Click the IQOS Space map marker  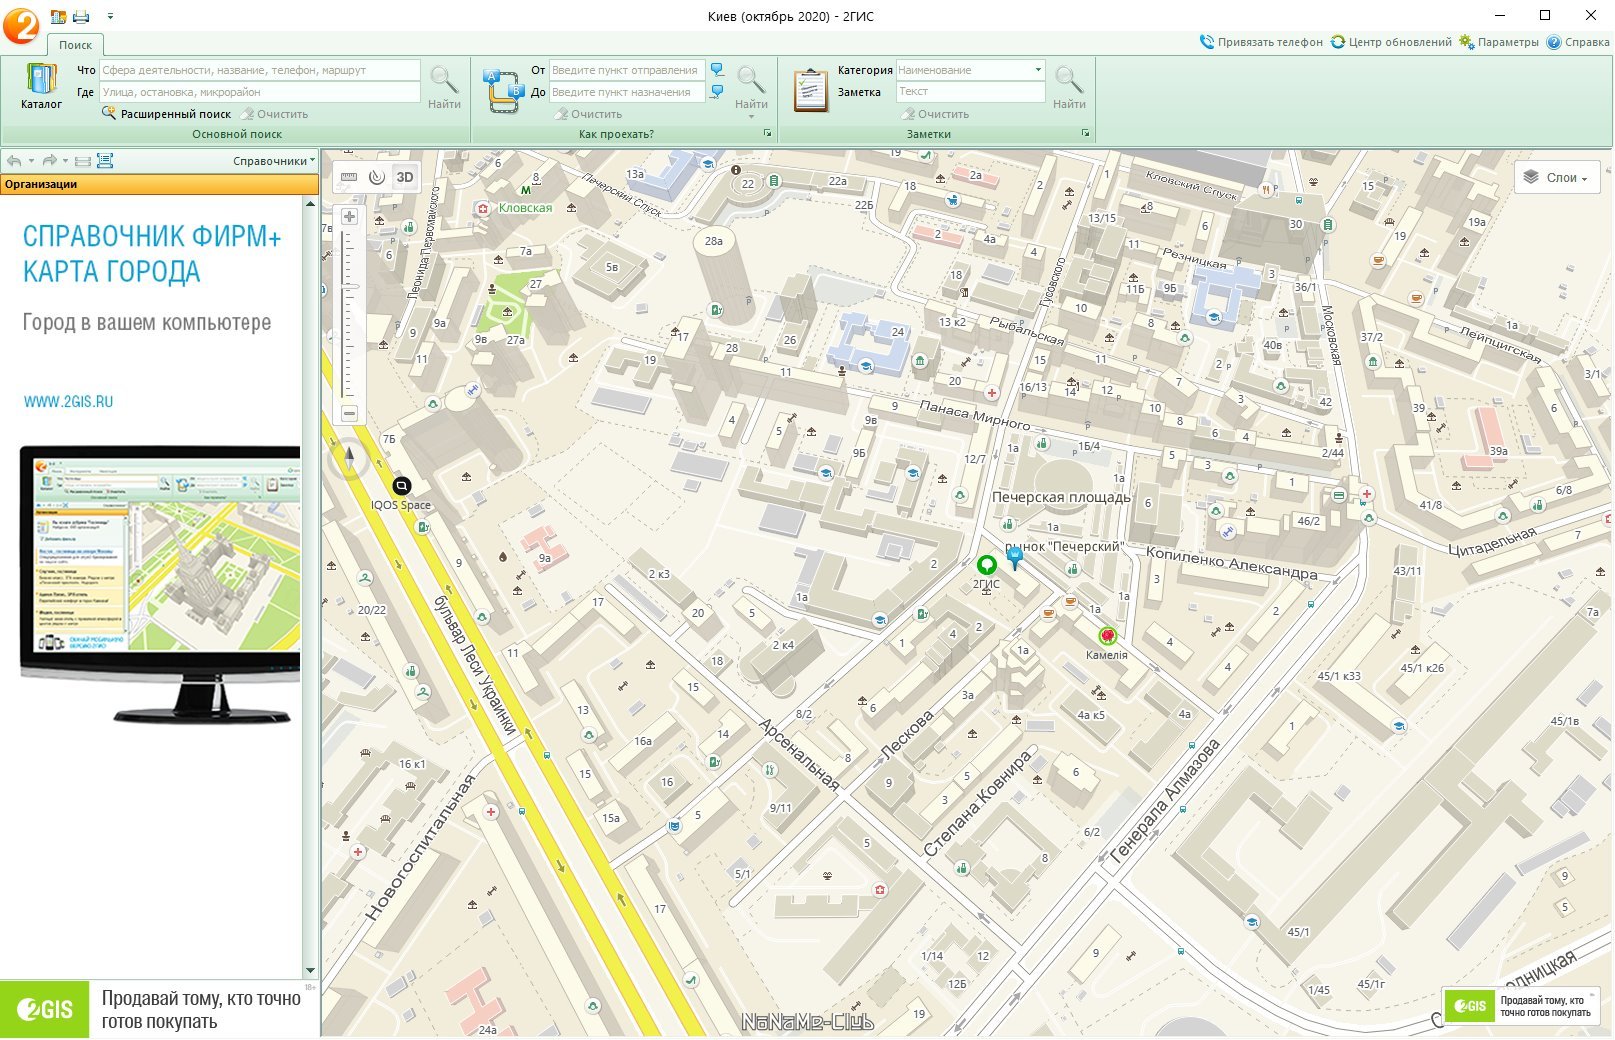pyautogui.click(x=401, y=487)
